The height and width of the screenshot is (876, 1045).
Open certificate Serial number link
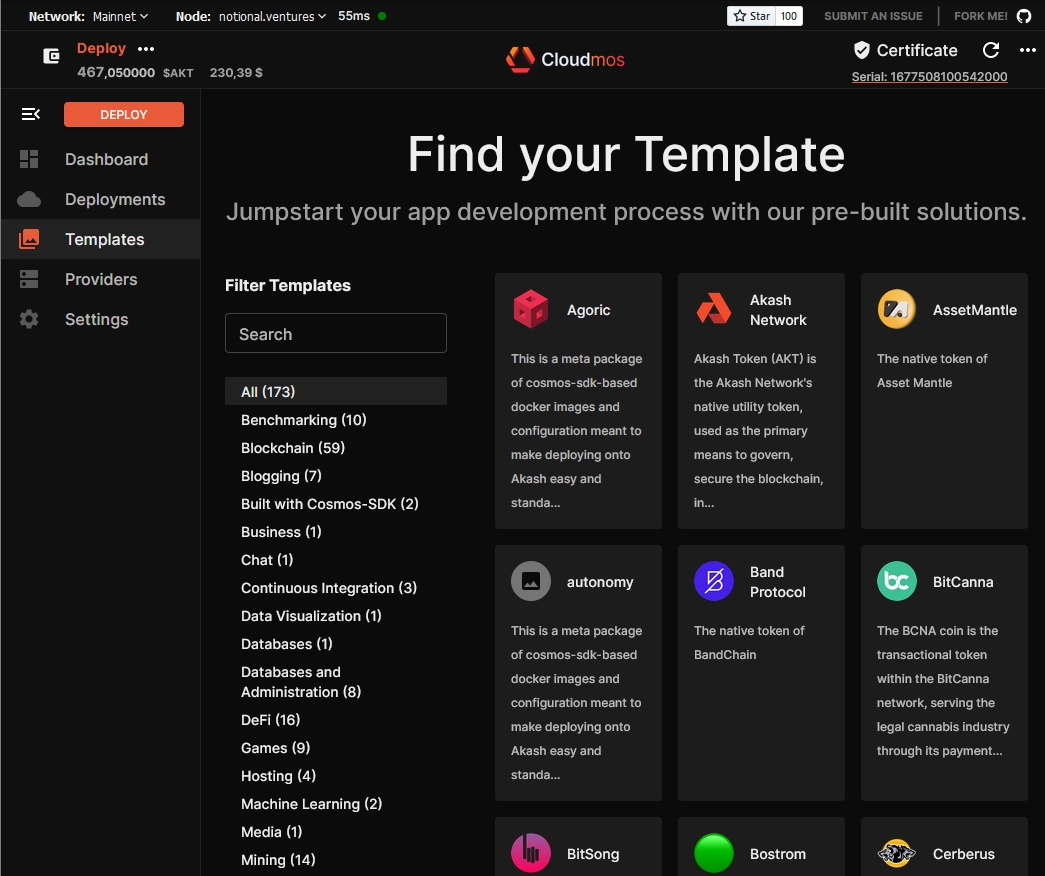(x=929, y=76)
